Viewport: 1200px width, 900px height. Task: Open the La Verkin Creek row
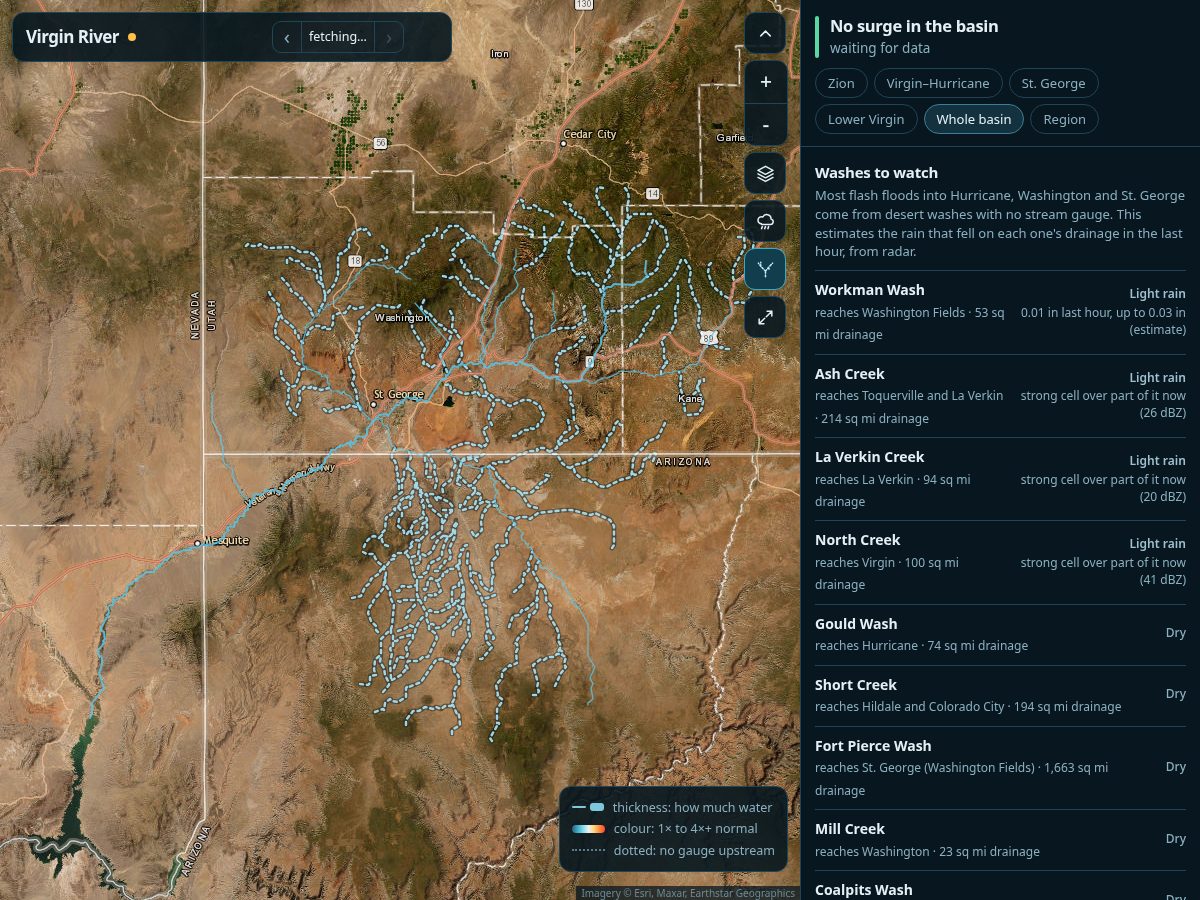[x=1000, y=479]
